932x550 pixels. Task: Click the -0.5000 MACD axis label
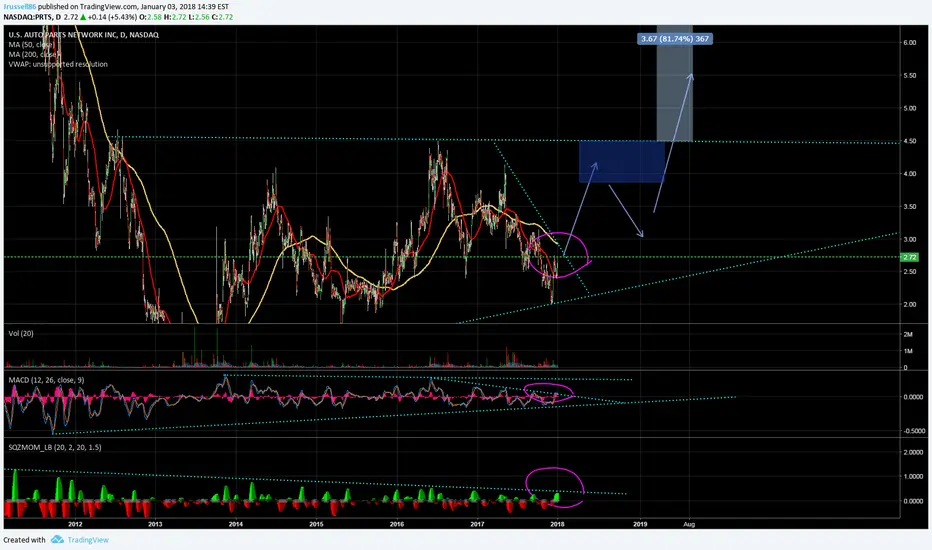click(x=913, y=431)
